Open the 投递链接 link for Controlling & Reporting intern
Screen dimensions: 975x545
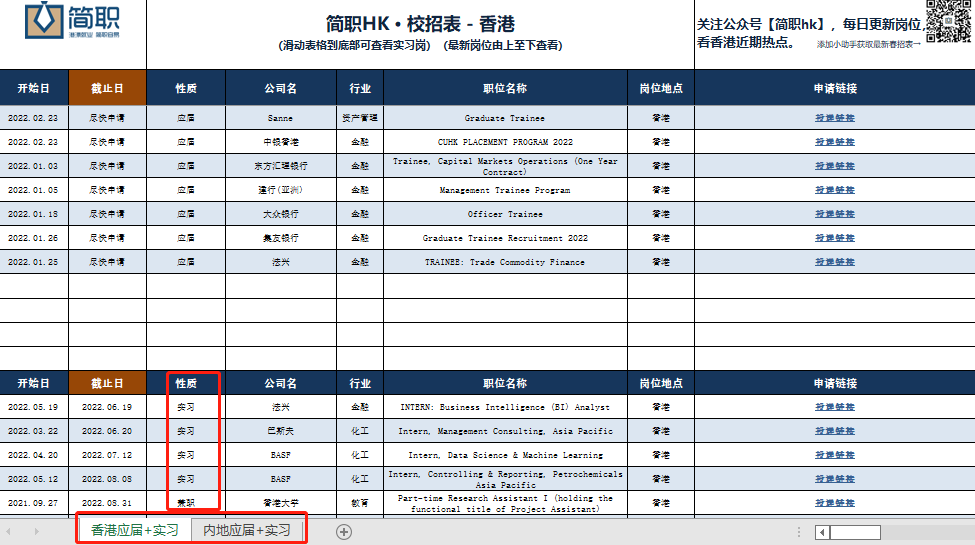(x=834, y=479)
